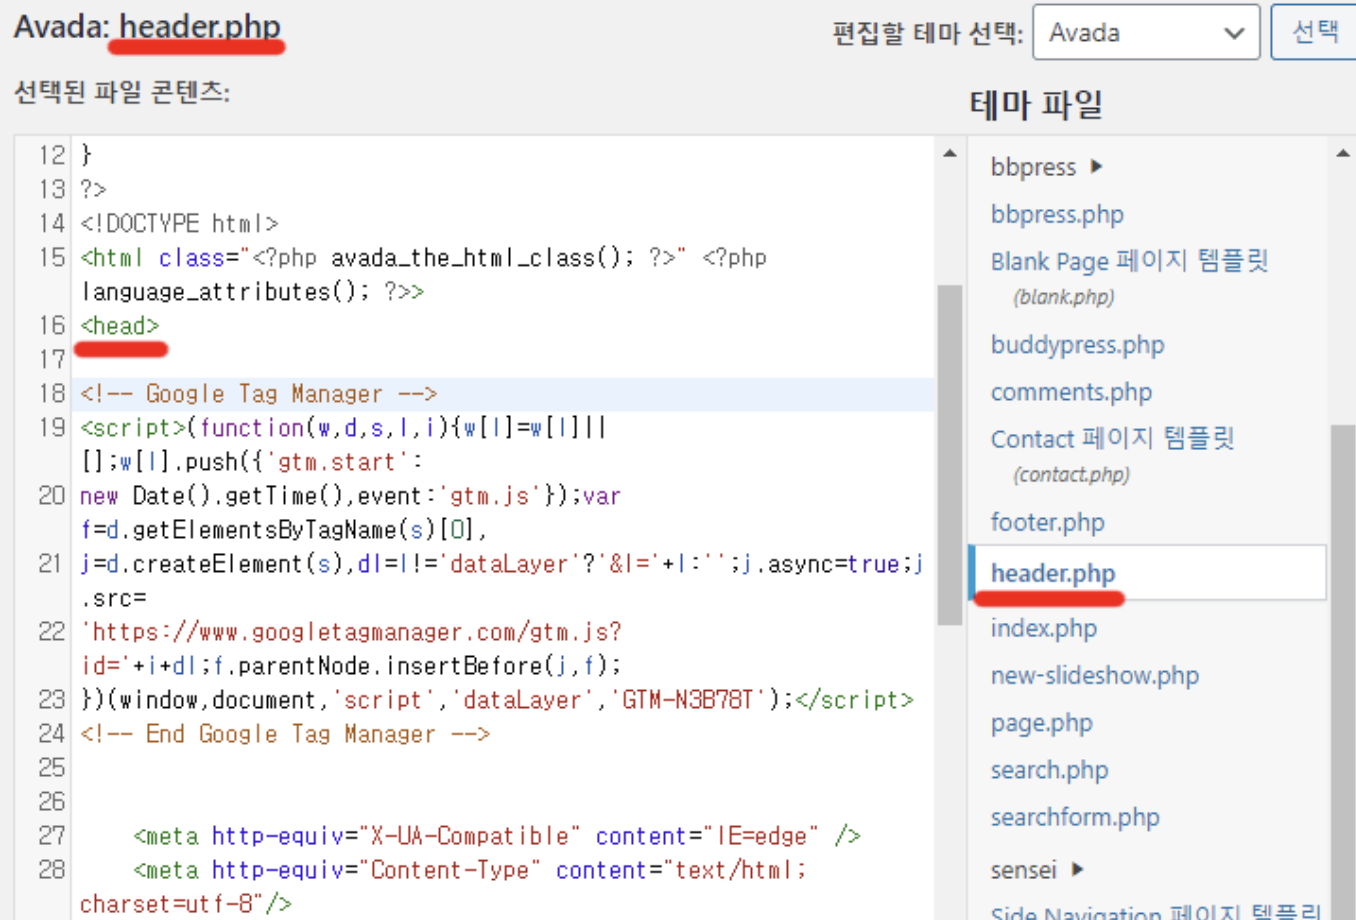Open Contact 페이지 템플릿 file
Screen dimensions: 1356x920
1112,439
